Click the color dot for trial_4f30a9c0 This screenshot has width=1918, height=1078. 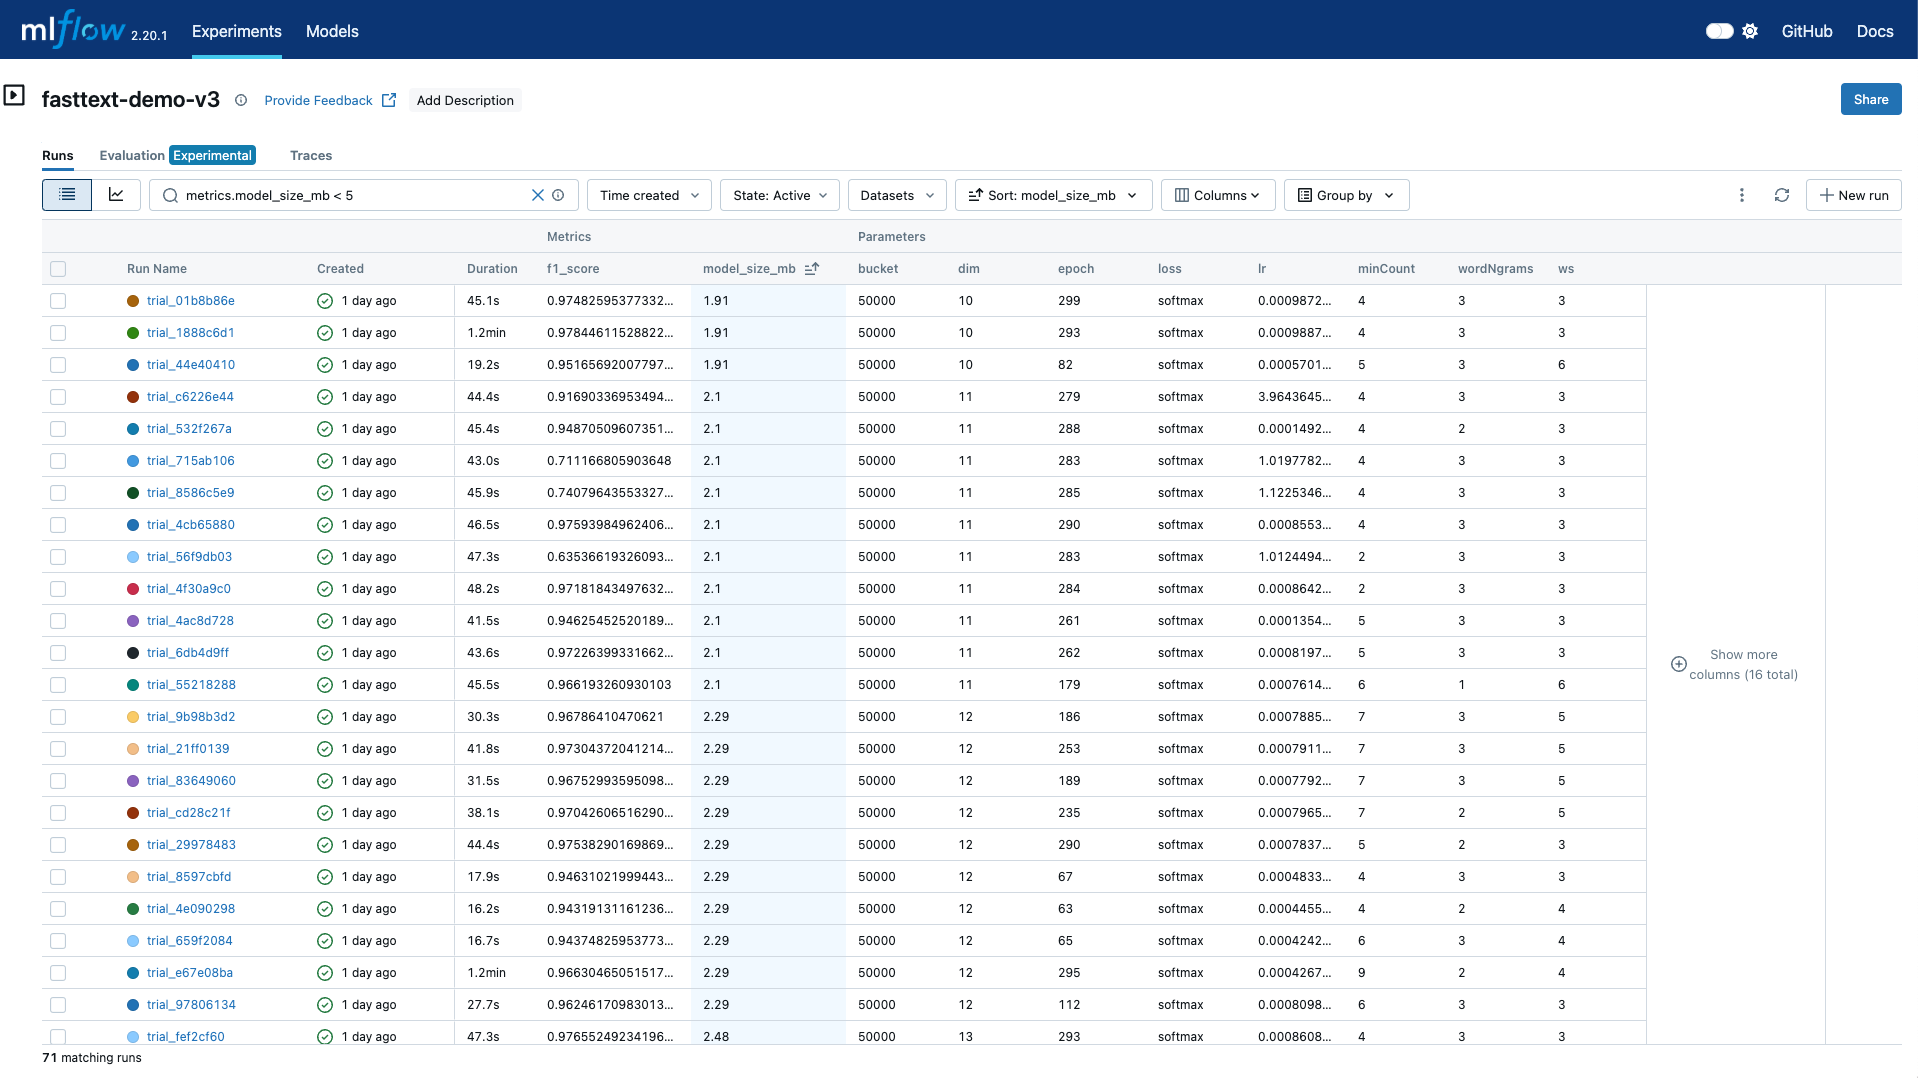pyautogui.click(x=133, y=589)
